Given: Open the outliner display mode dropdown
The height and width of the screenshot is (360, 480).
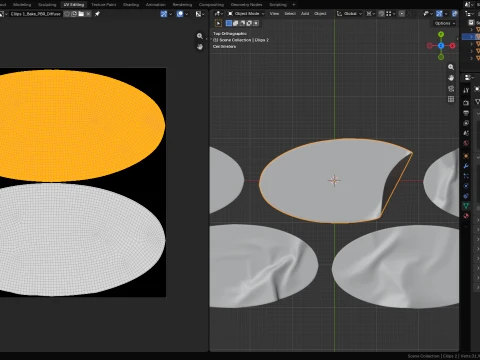Looking at the screenshot, I should [470, 14].
